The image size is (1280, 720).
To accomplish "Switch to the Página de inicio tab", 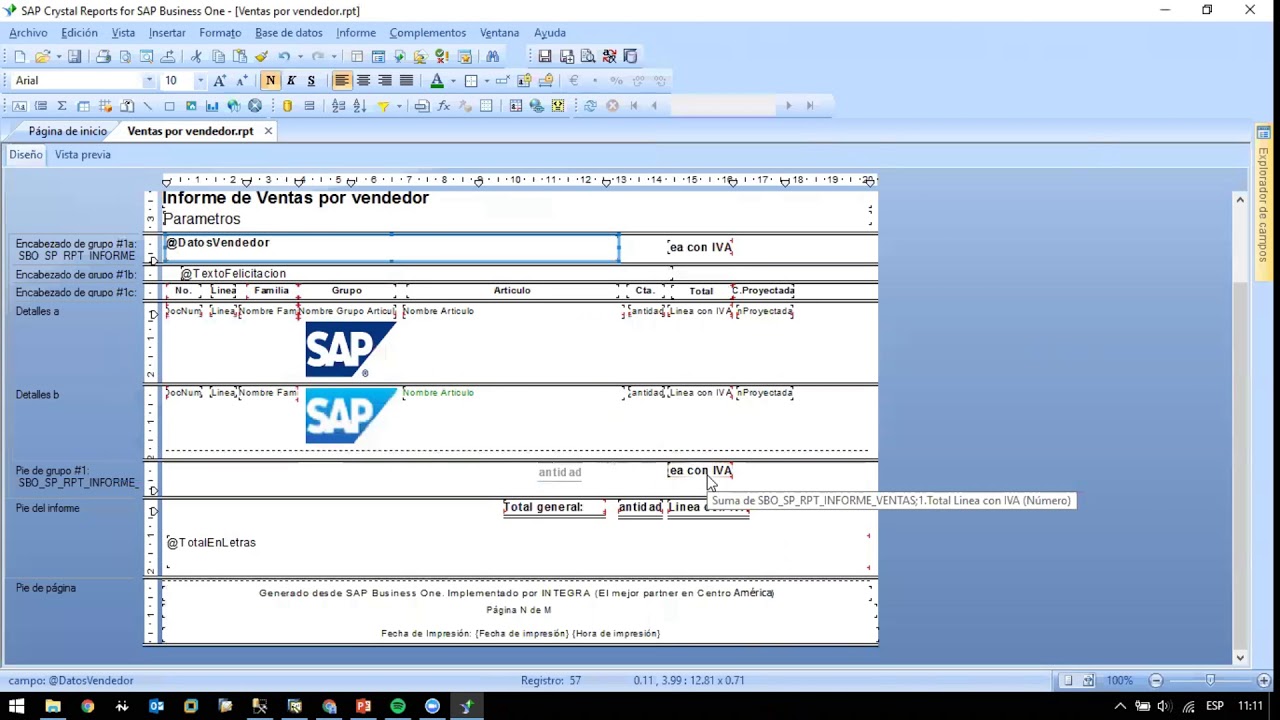I will coord(67,131).
